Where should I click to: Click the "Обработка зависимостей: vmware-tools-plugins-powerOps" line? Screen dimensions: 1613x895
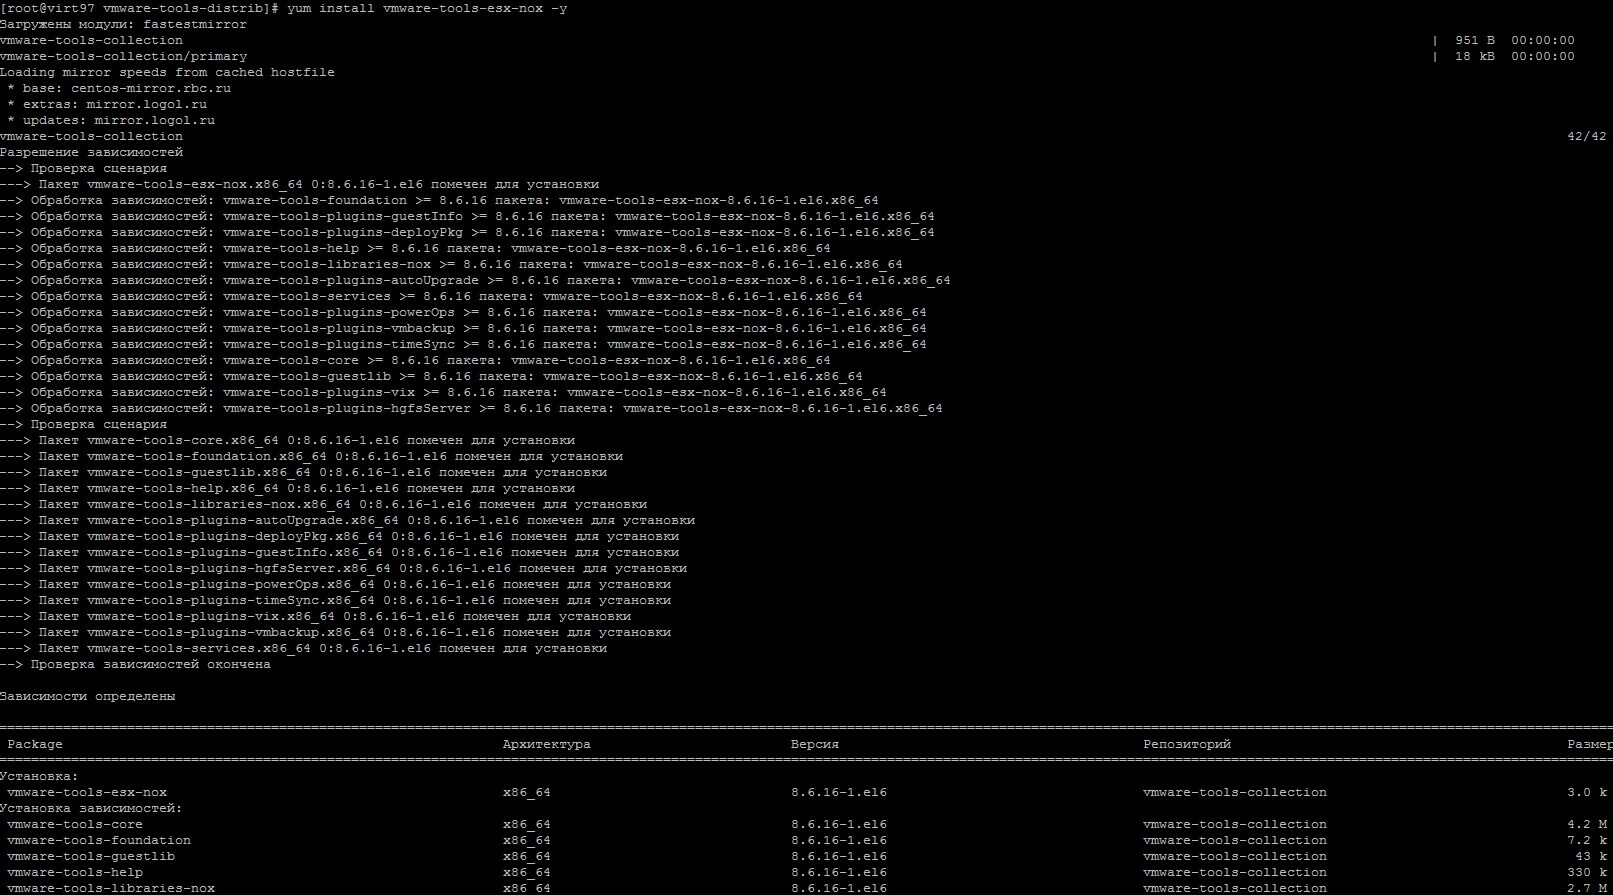(463, 312)
